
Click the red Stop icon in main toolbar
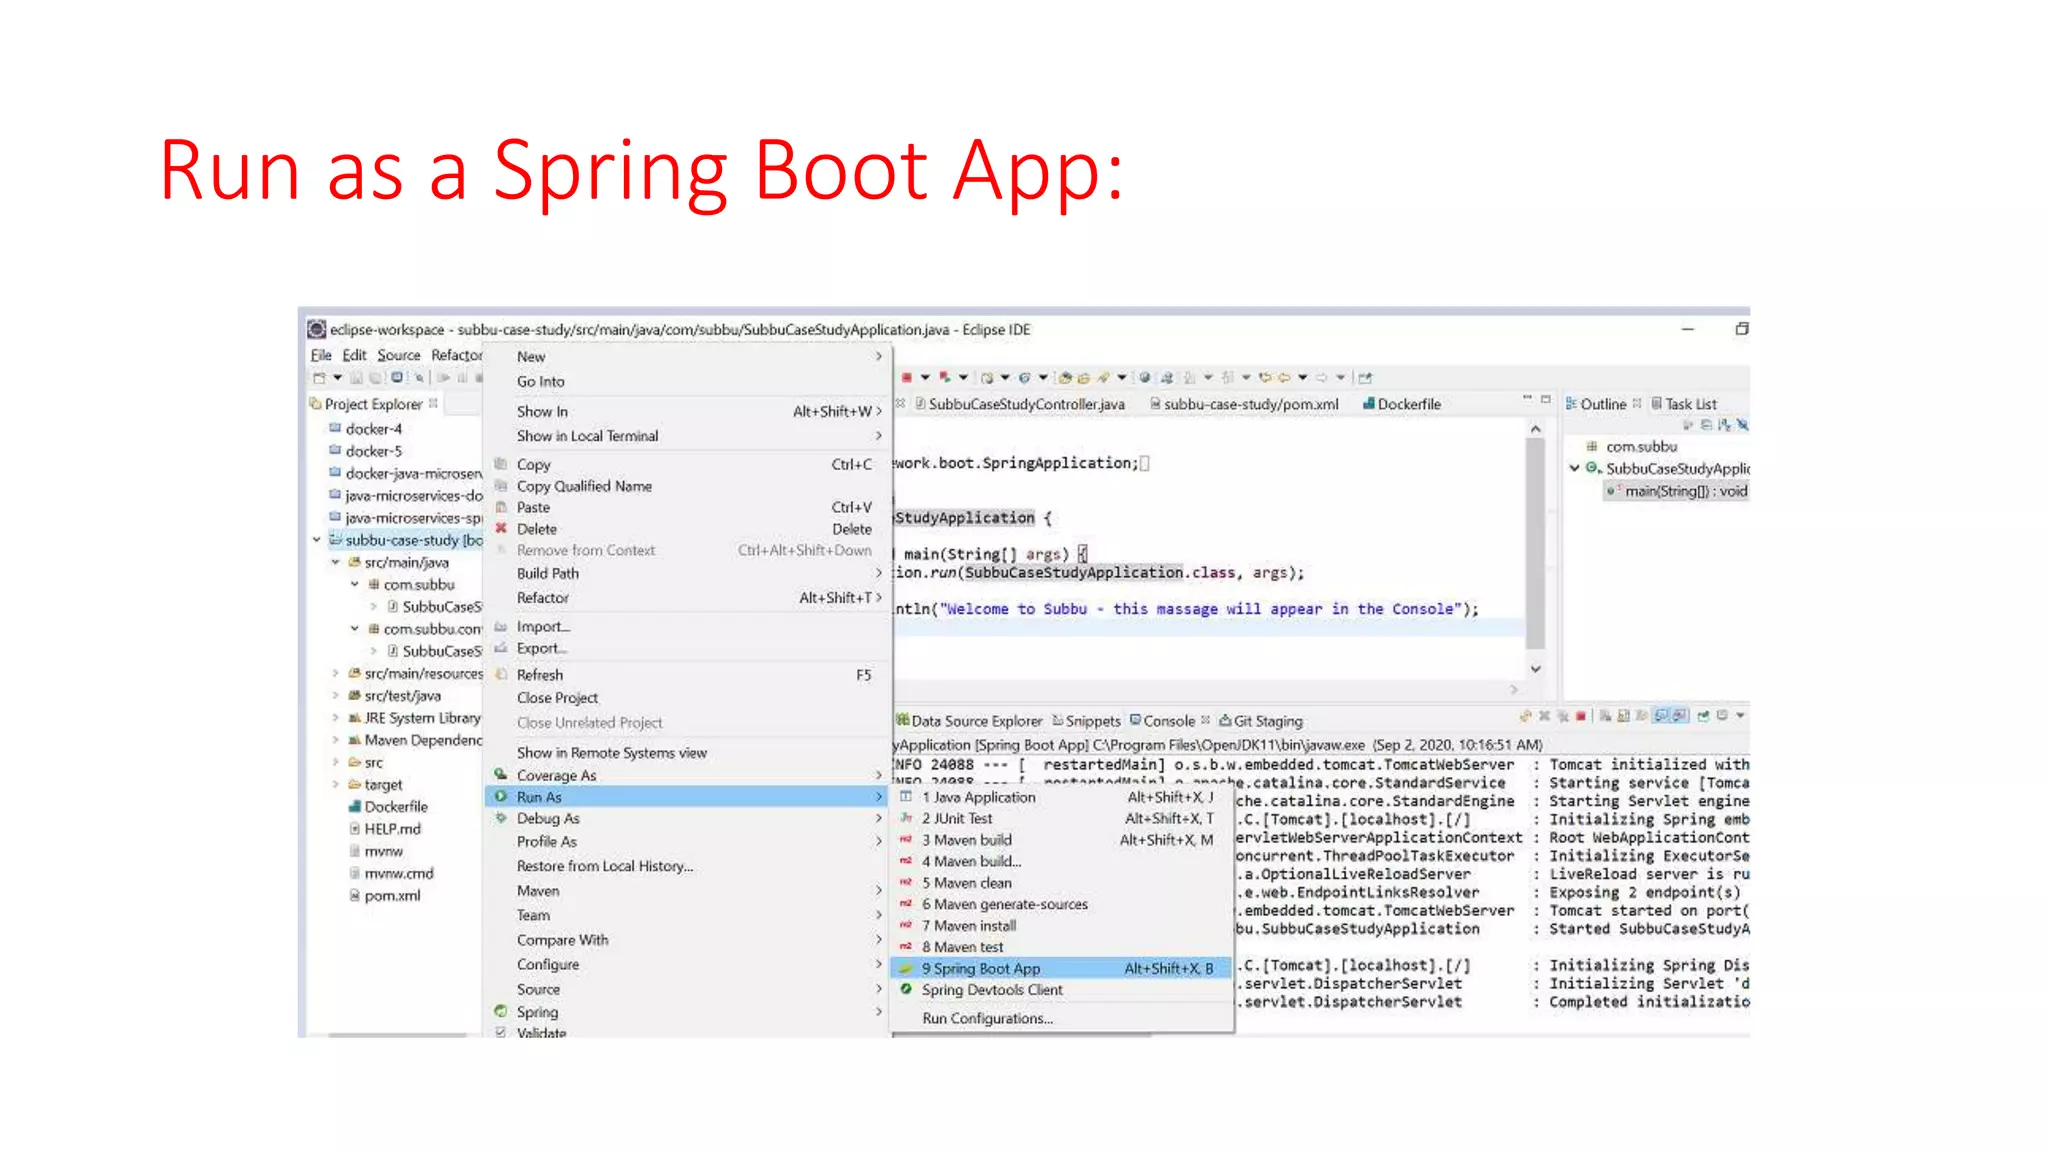(x=907, y=378)
